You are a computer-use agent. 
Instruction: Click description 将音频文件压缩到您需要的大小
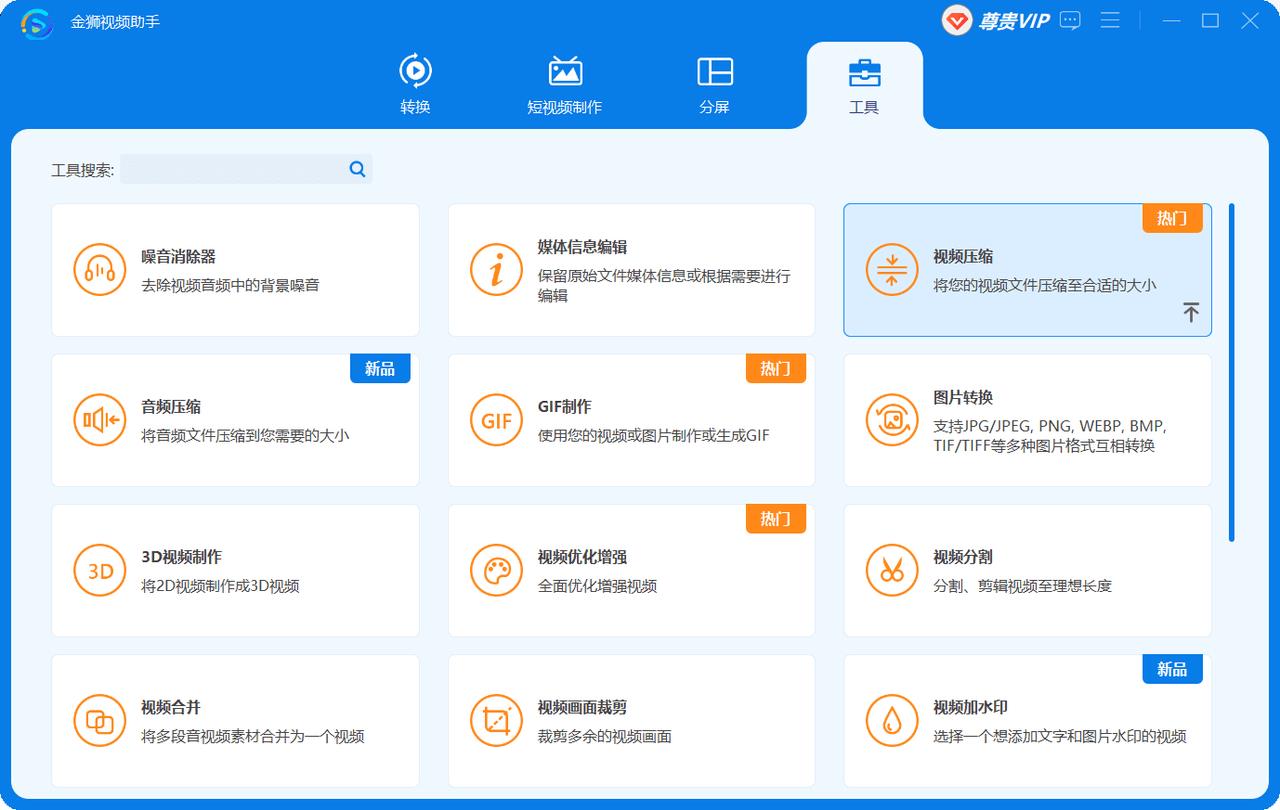(x=245, y=435)
